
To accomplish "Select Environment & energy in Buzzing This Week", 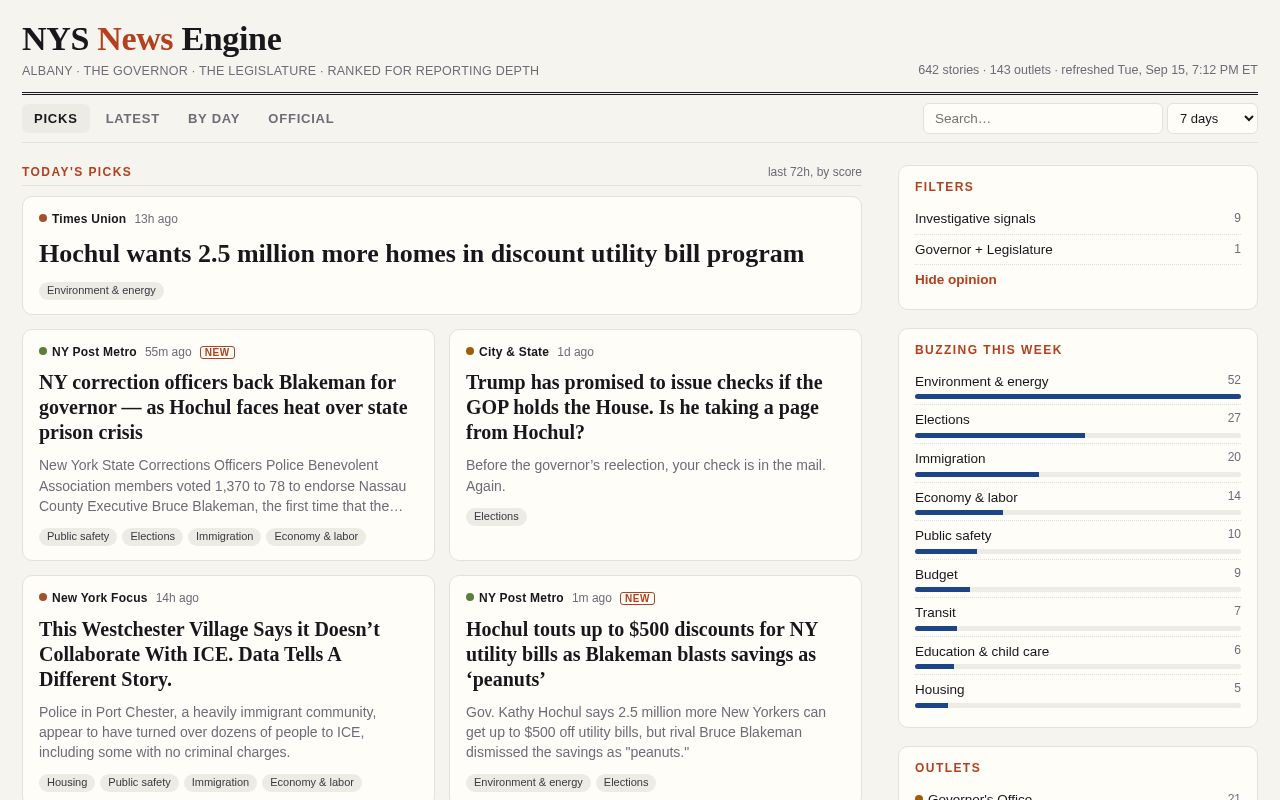I will click(x=1078, y=385).
